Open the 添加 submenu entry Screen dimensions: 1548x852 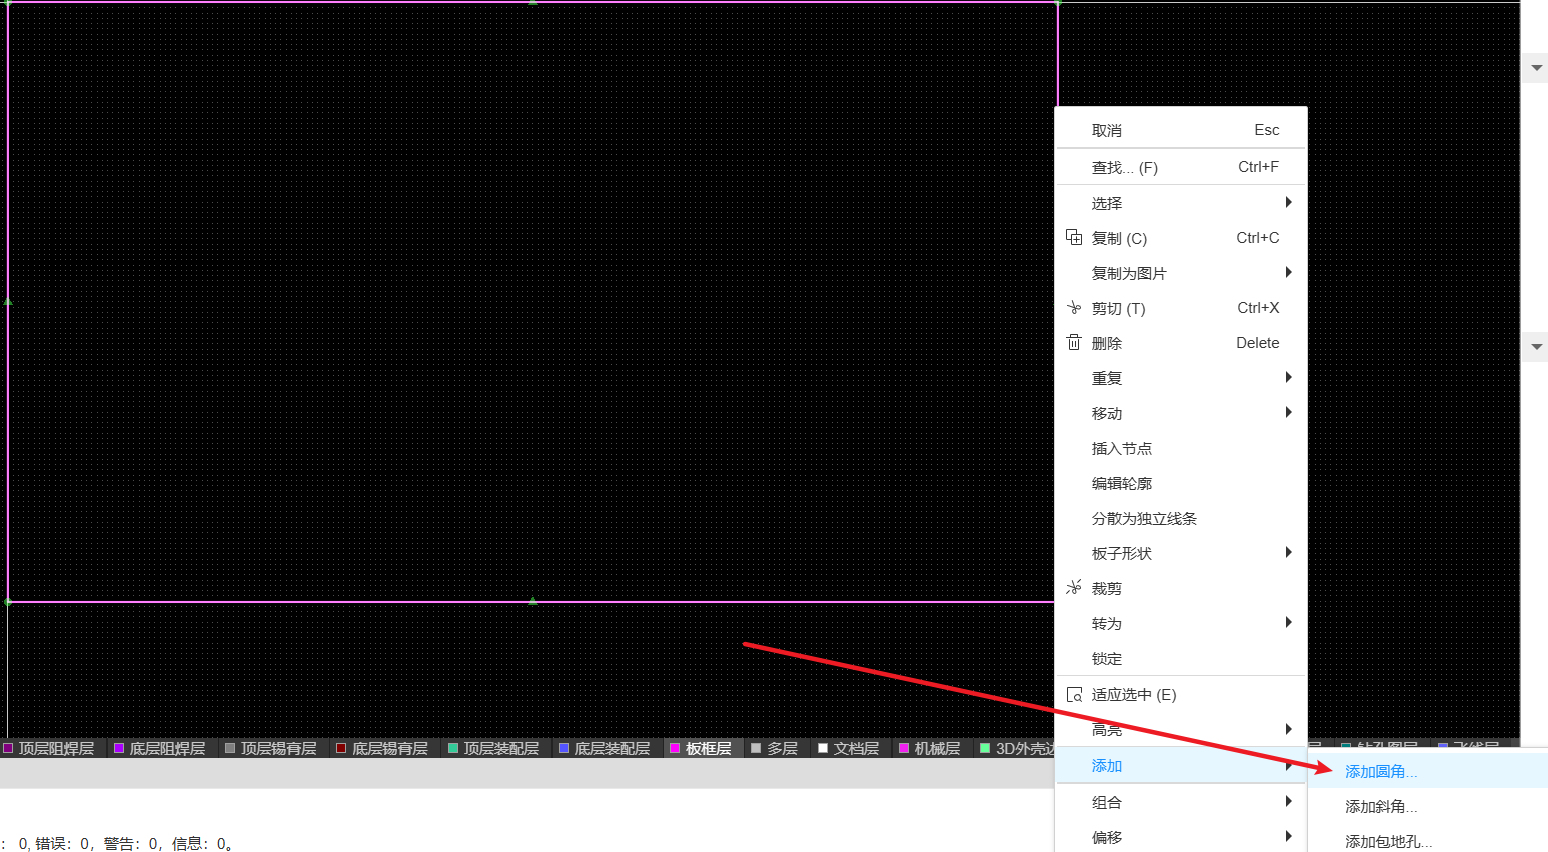[1181, 765]
